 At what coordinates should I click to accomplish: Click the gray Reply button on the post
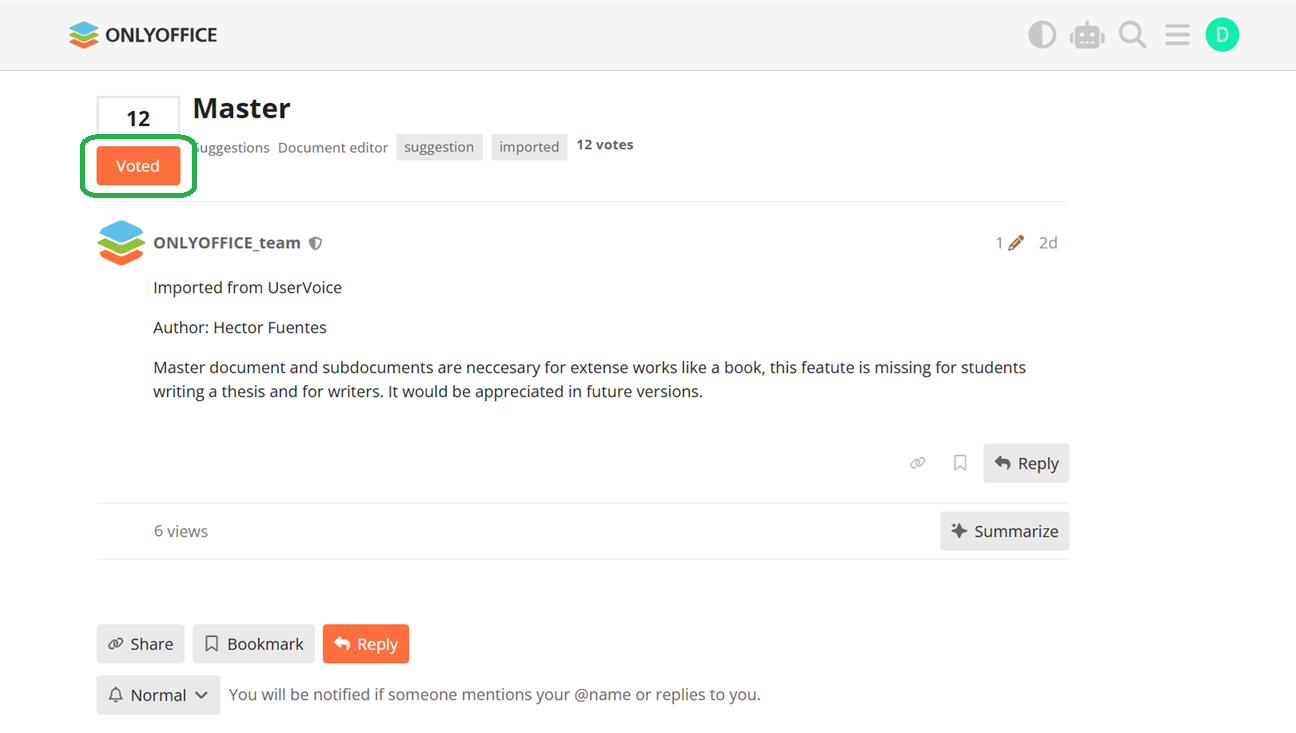(x=1026, y=463)
